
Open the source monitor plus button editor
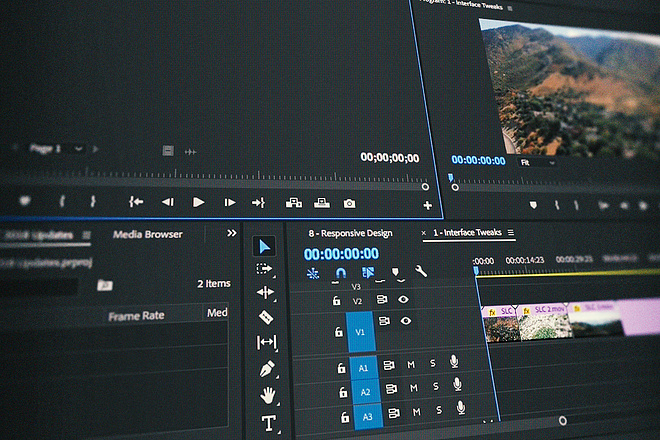[427, 205]
